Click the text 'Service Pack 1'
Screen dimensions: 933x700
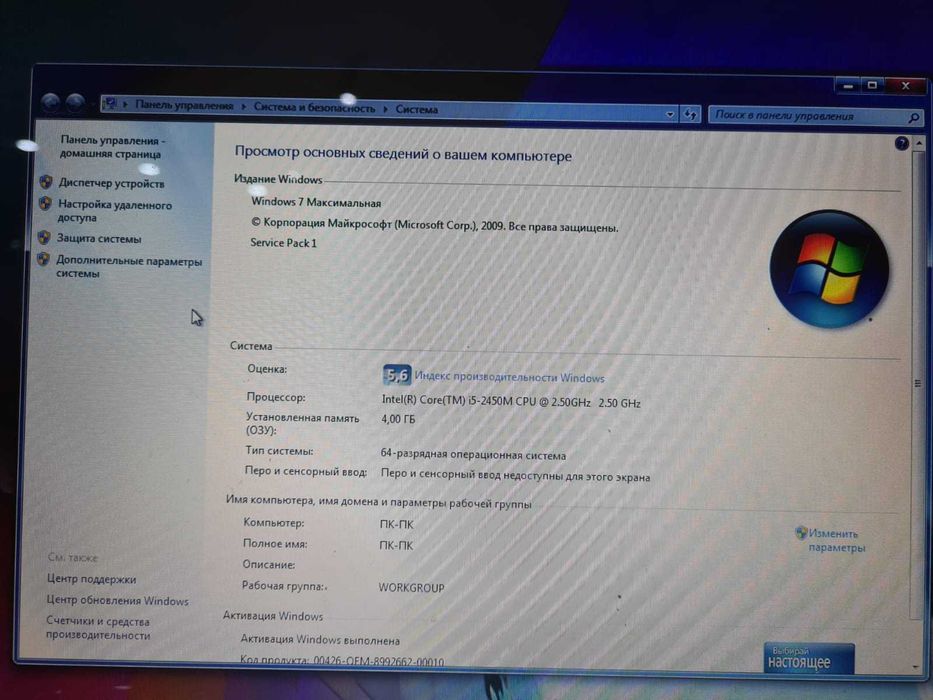[x=283, y=243]
